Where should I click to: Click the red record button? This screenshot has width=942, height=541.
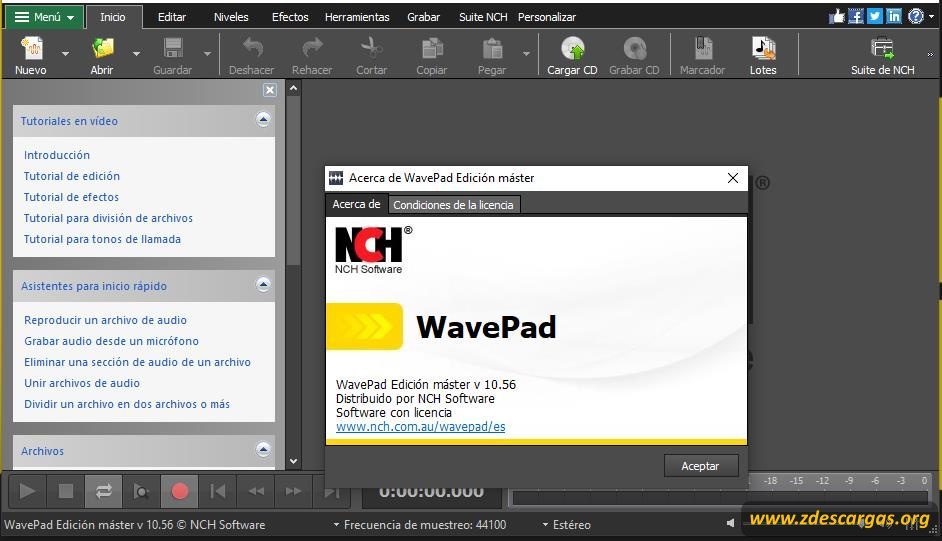[179, 491]
